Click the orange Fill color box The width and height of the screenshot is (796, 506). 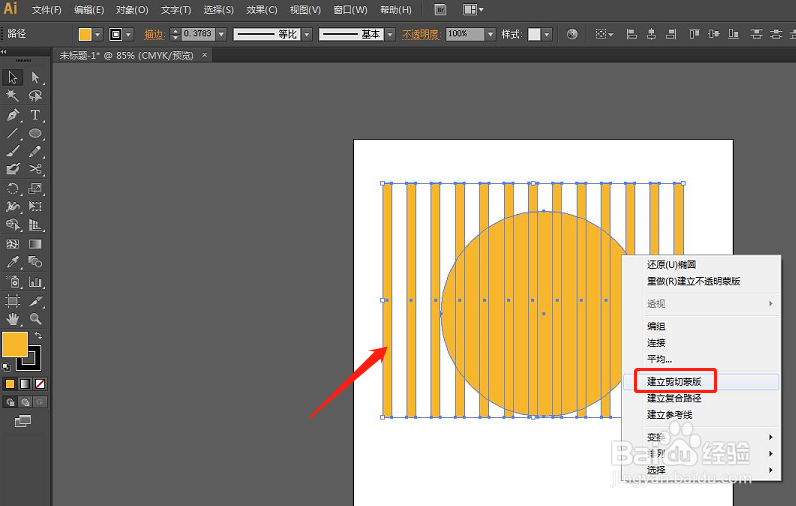(15, 345)
